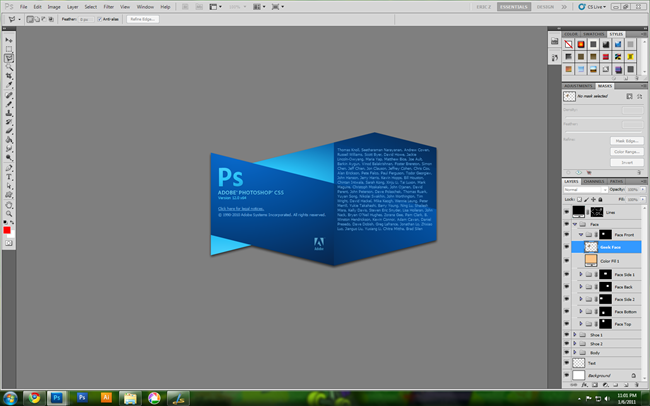Switch to the Channels tab
650x406 pixels.
pos(594,181)
